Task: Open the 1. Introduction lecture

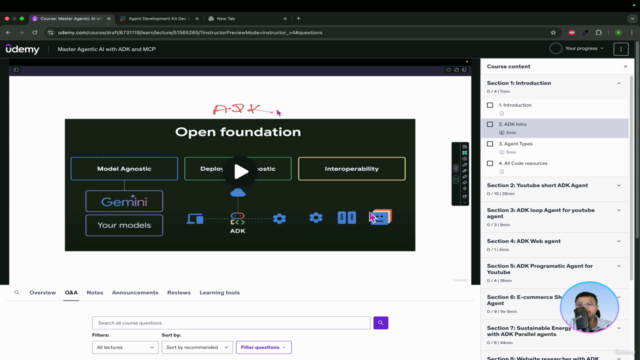Action: tap(515, 105)
